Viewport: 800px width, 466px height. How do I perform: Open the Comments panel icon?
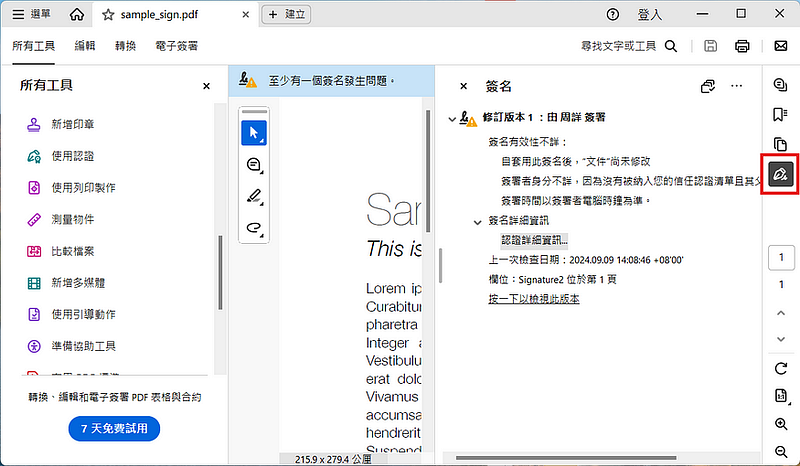[x=780, y=85]
